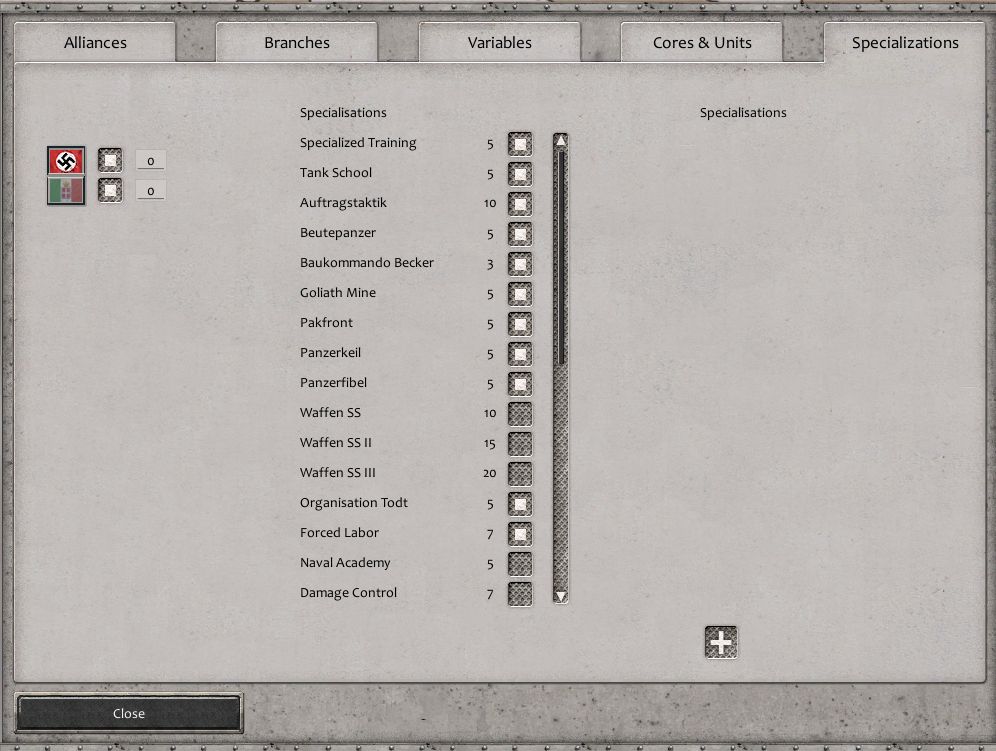The width and height of the screenshot is (996, 751).
Task: Check the Beutepanzer box
Action: [x=520, y=234]
